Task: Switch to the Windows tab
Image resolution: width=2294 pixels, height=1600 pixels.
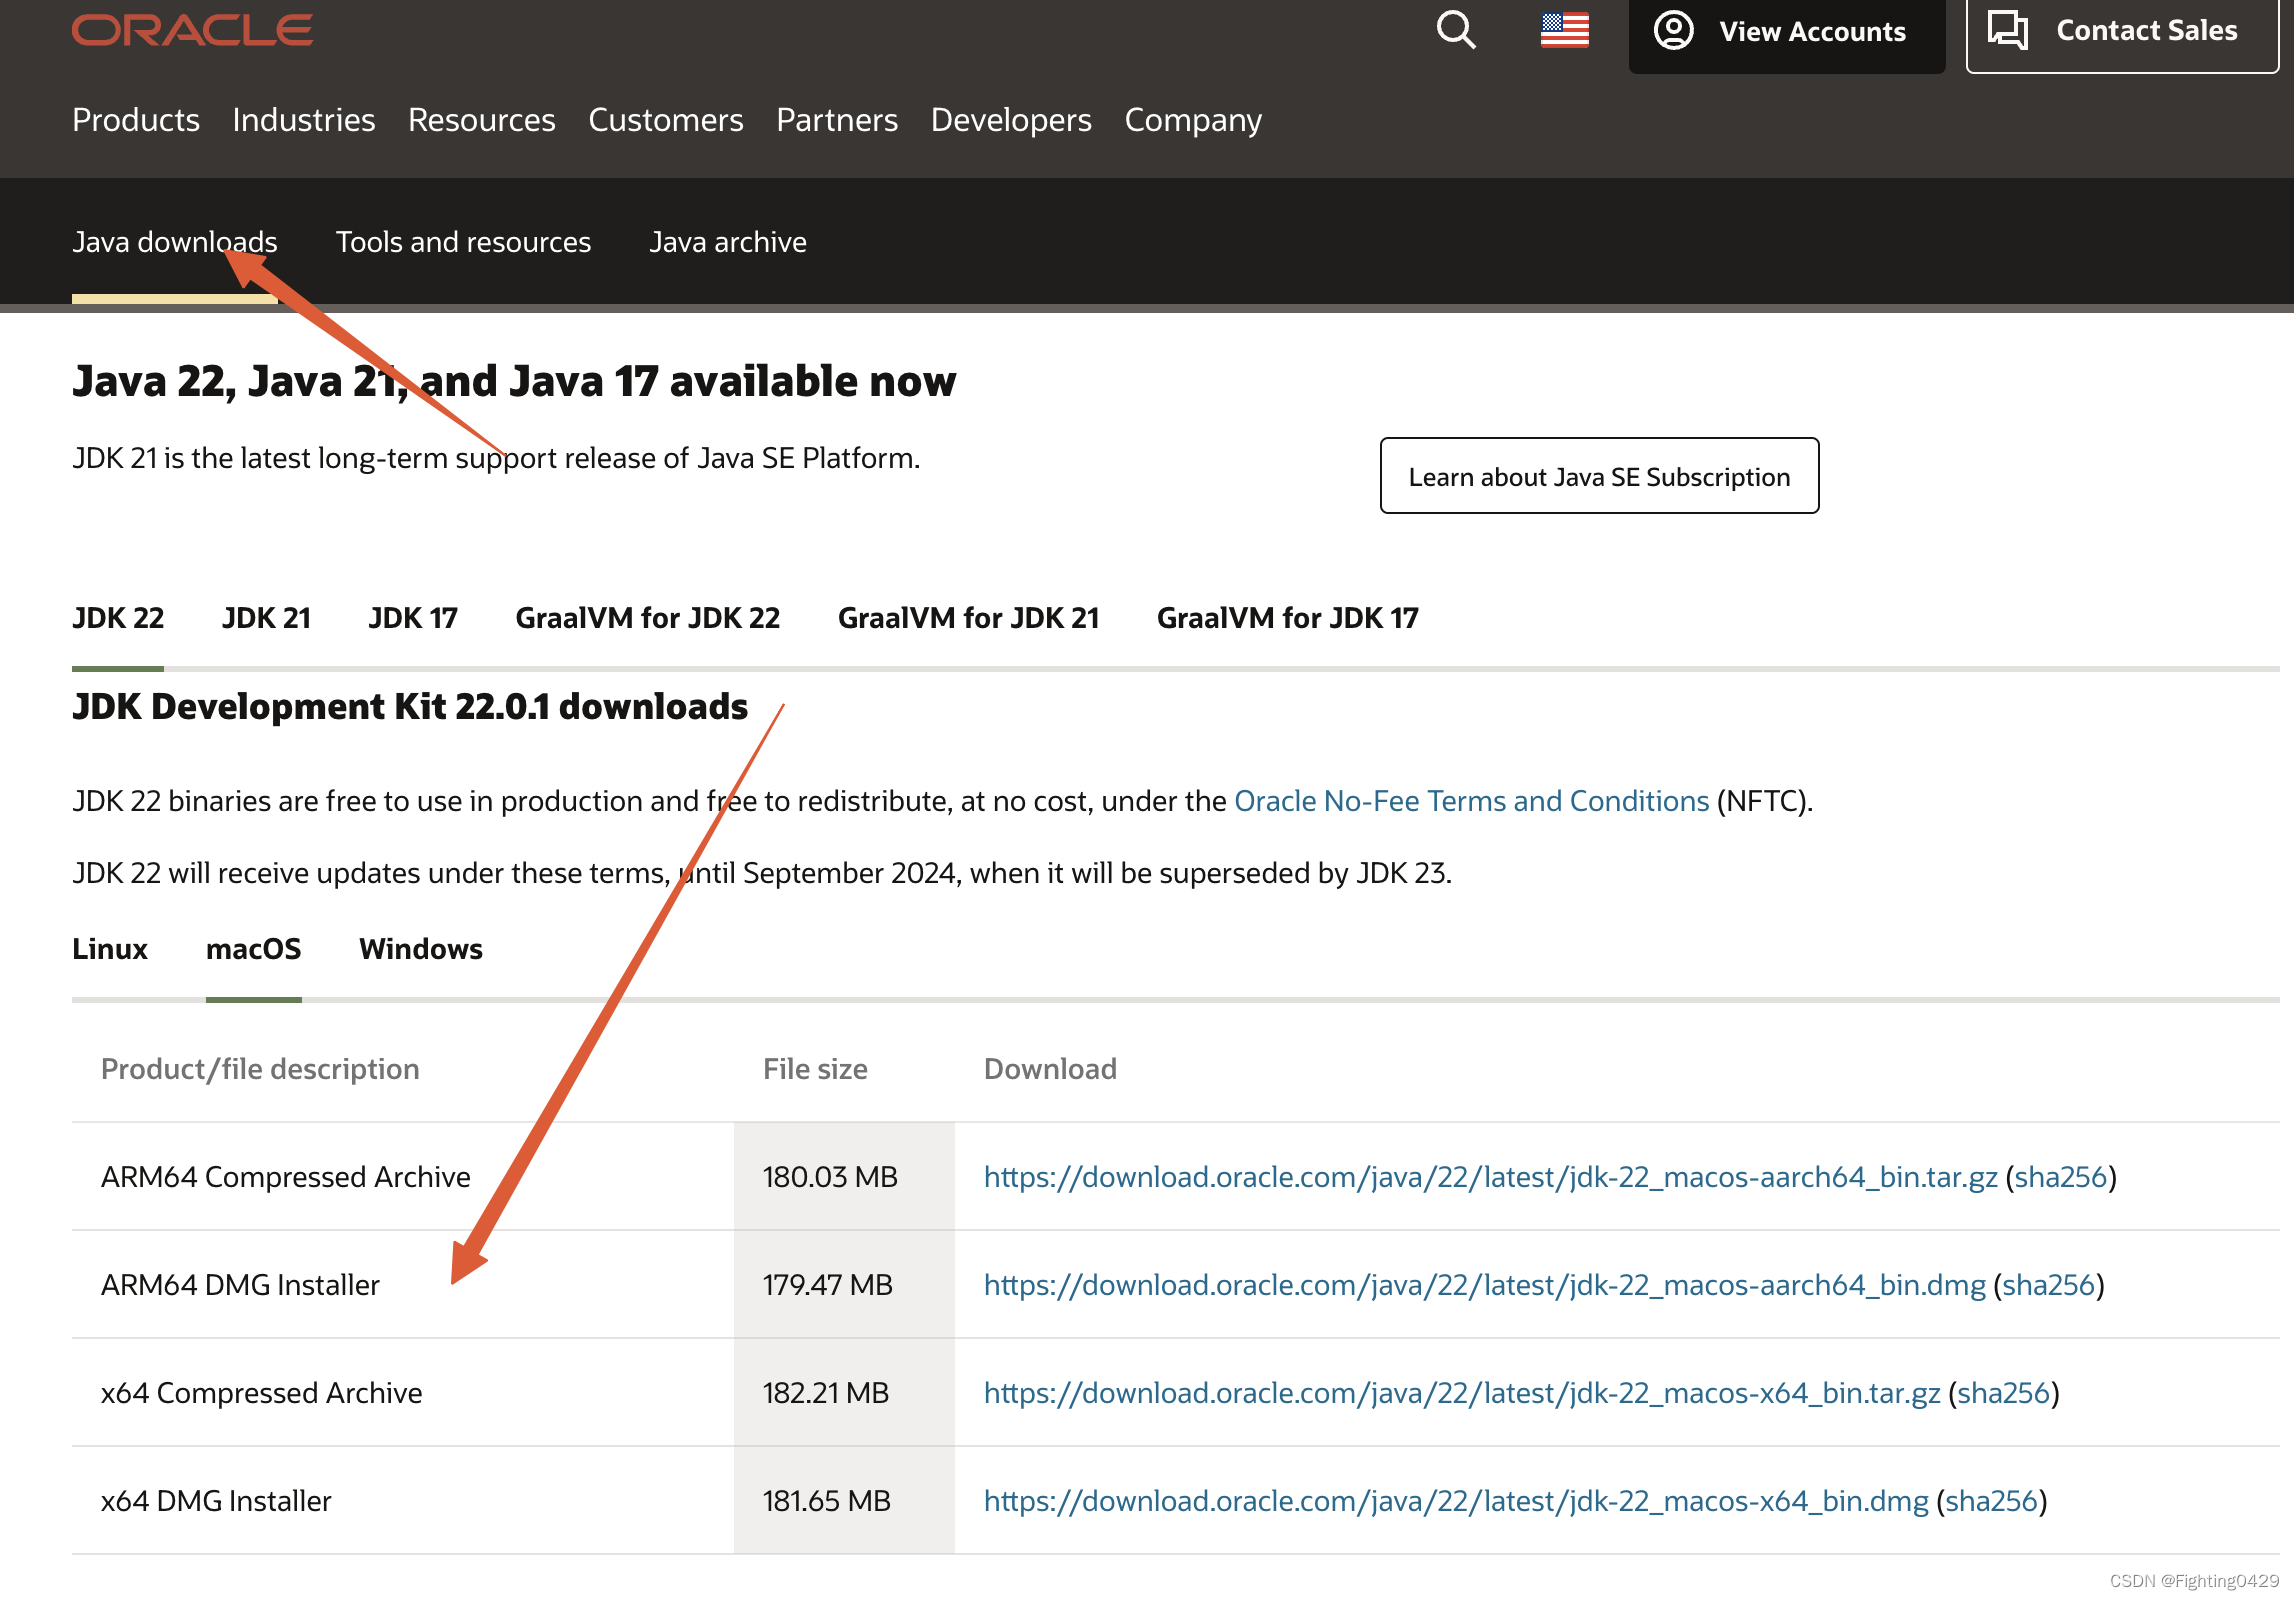Action: click(421, 949)
